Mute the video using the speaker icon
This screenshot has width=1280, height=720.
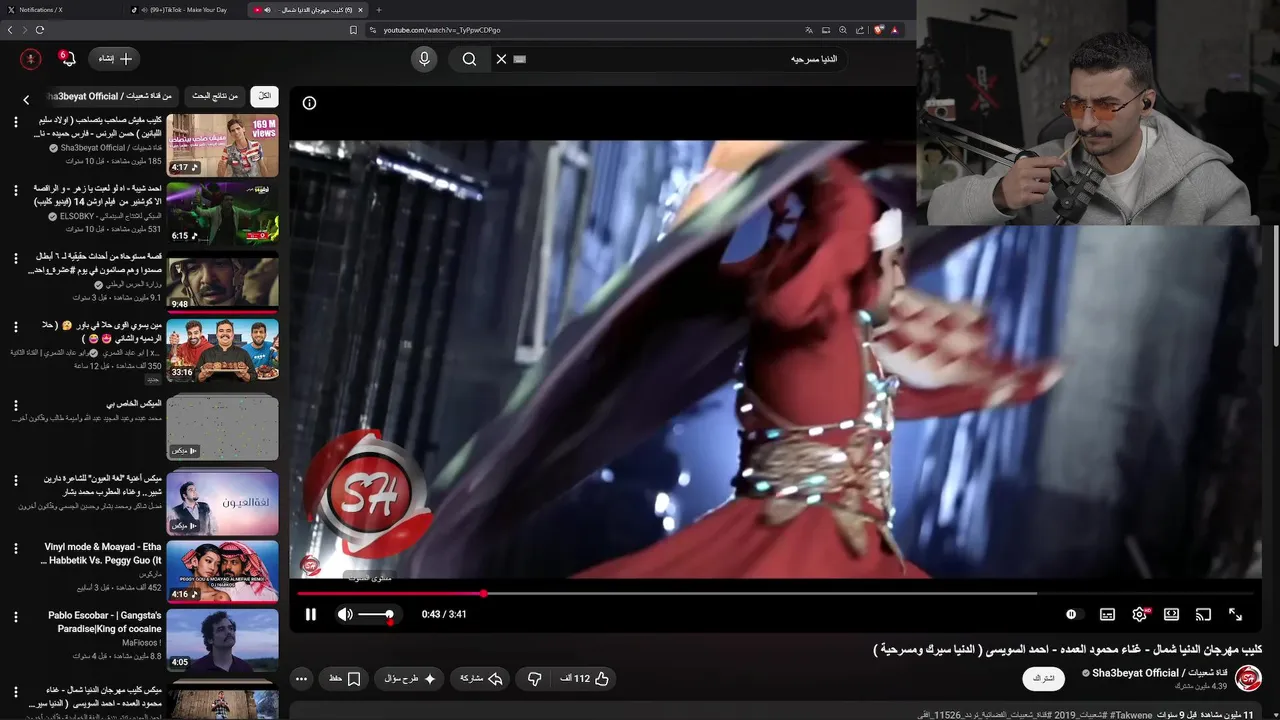click(x=345, y=614)
